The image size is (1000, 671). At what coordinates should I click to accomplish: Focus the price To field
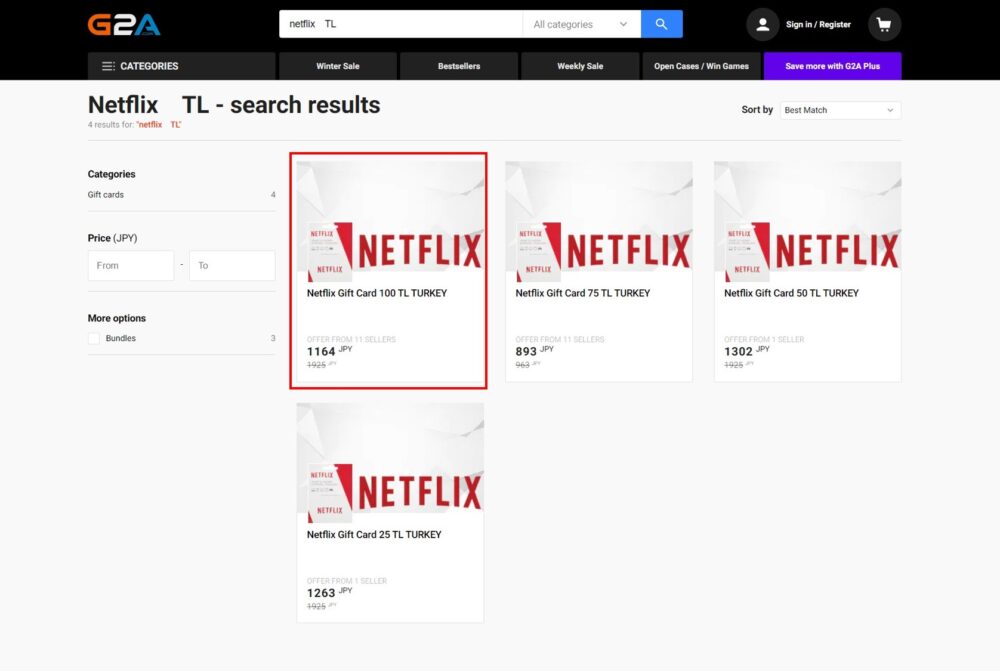[232, 265]
